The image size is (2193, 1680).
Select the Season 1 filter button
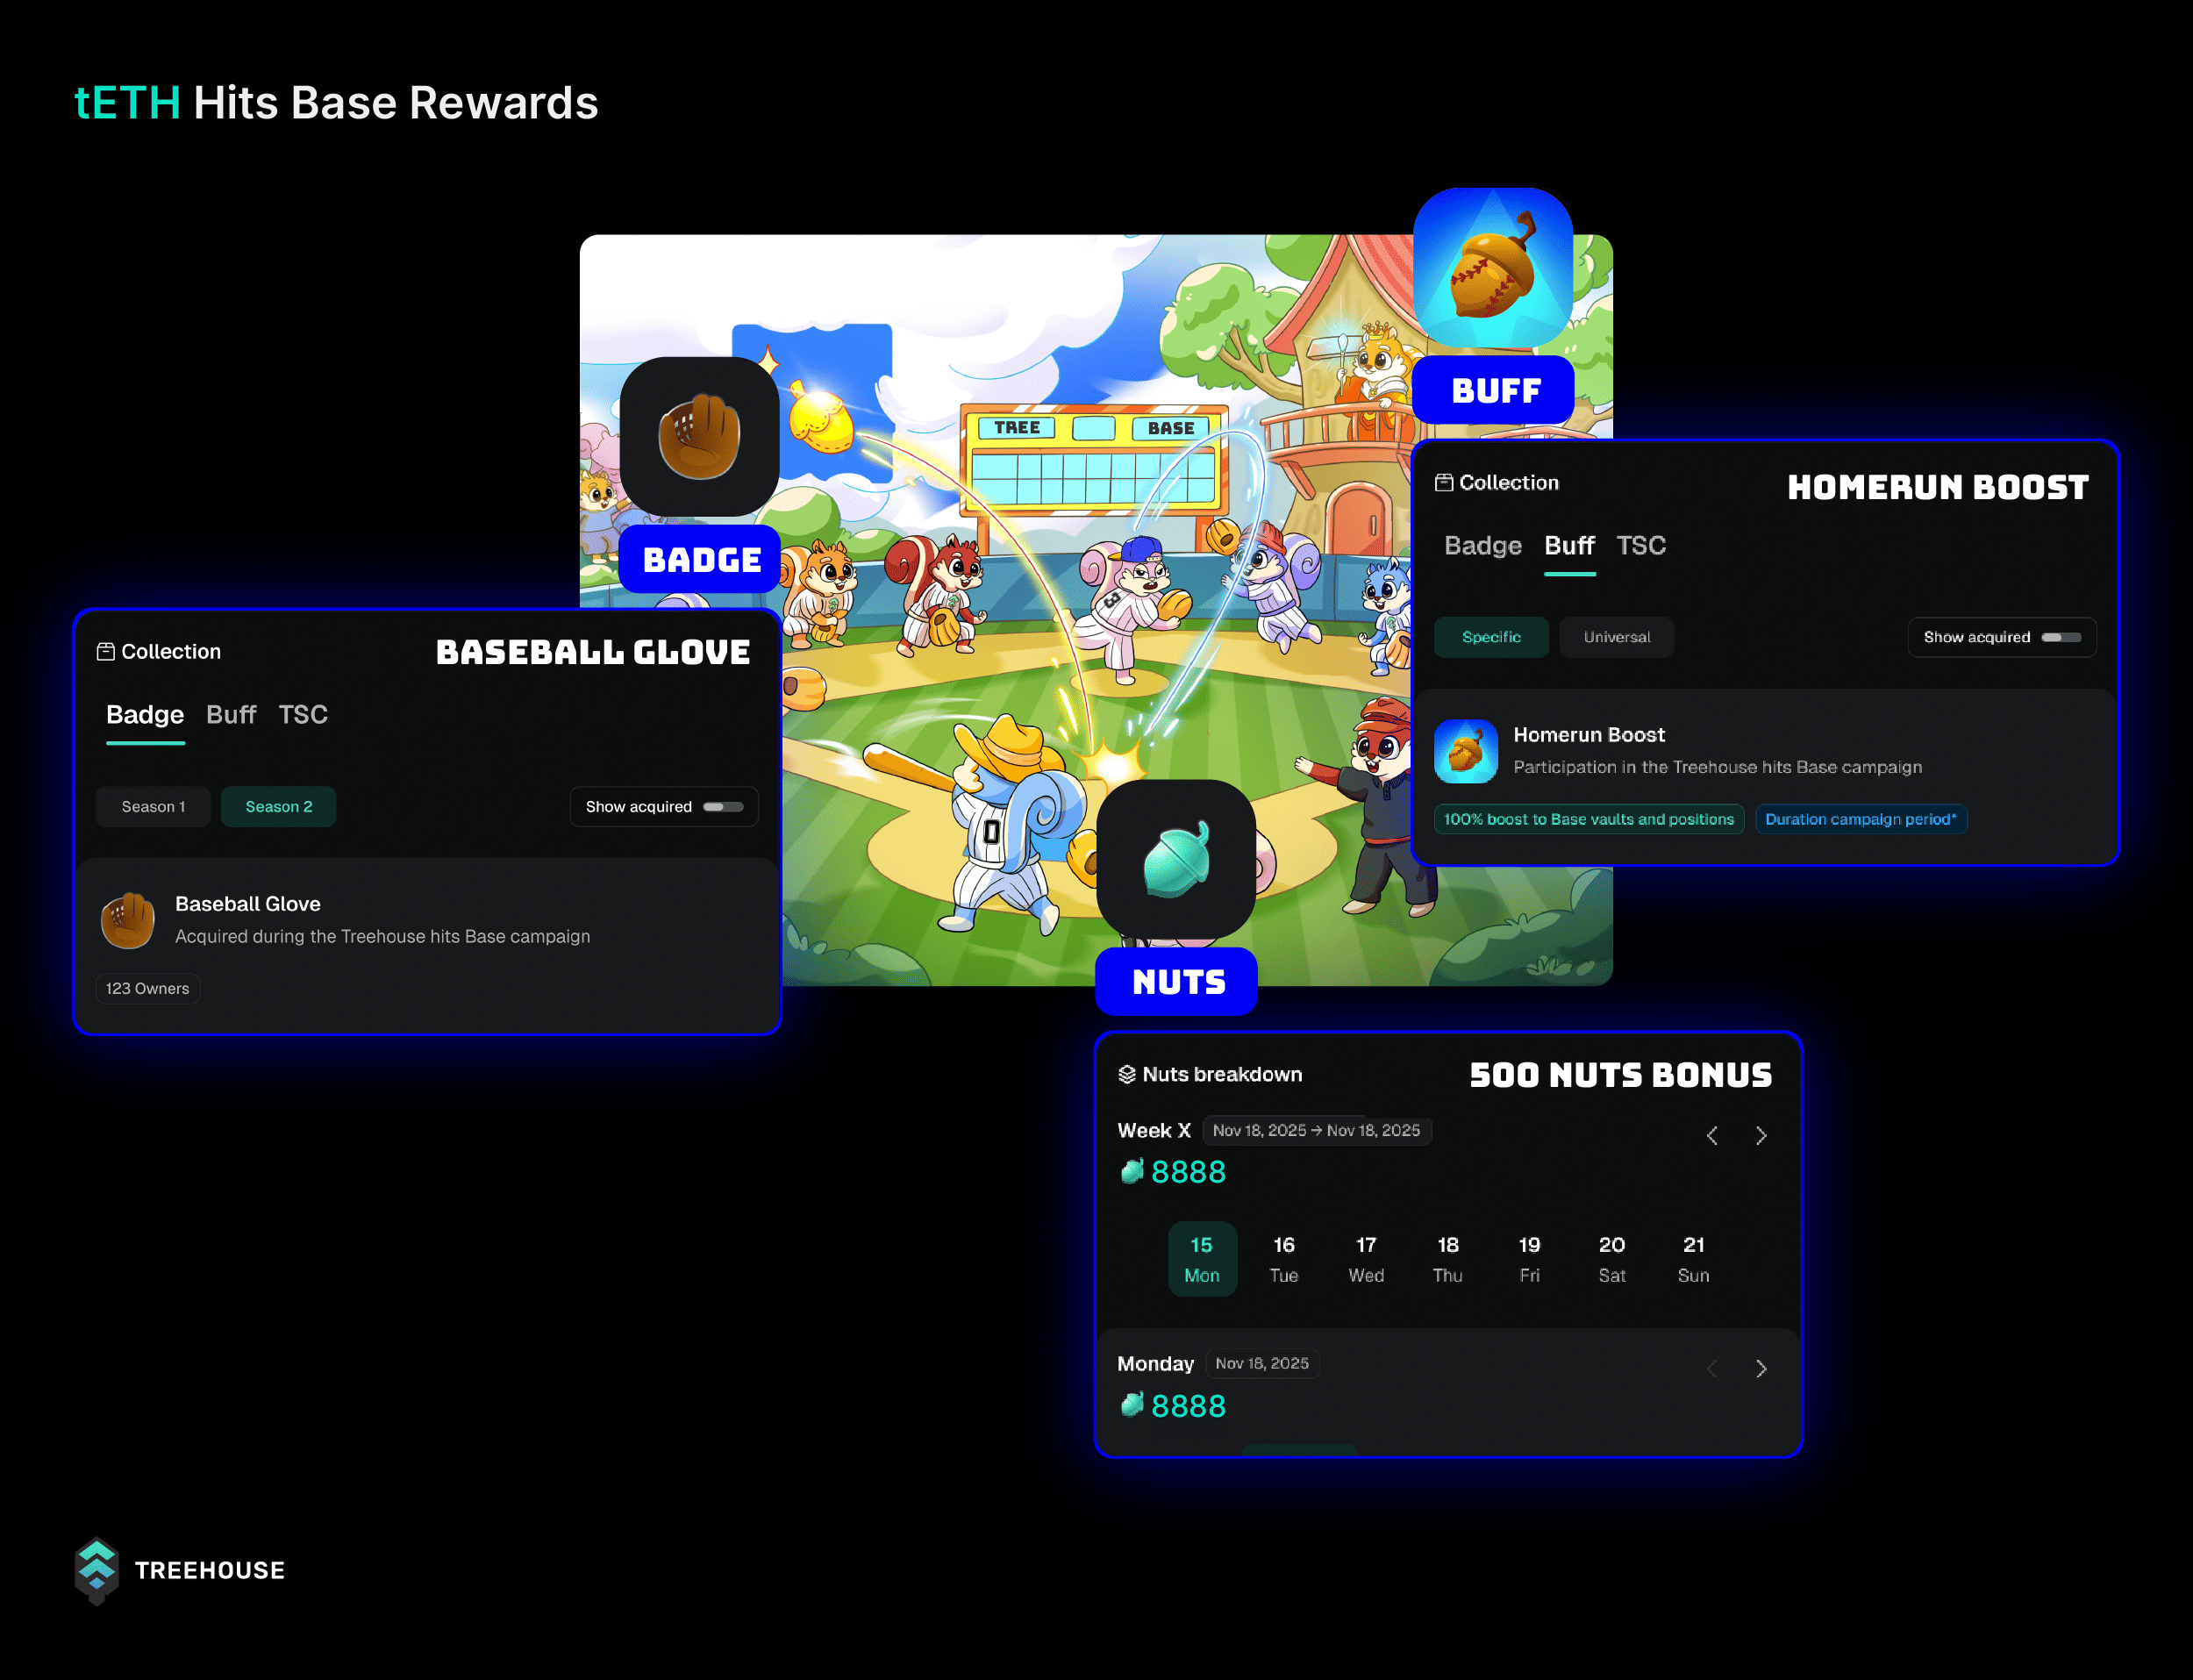coord(153,807)
